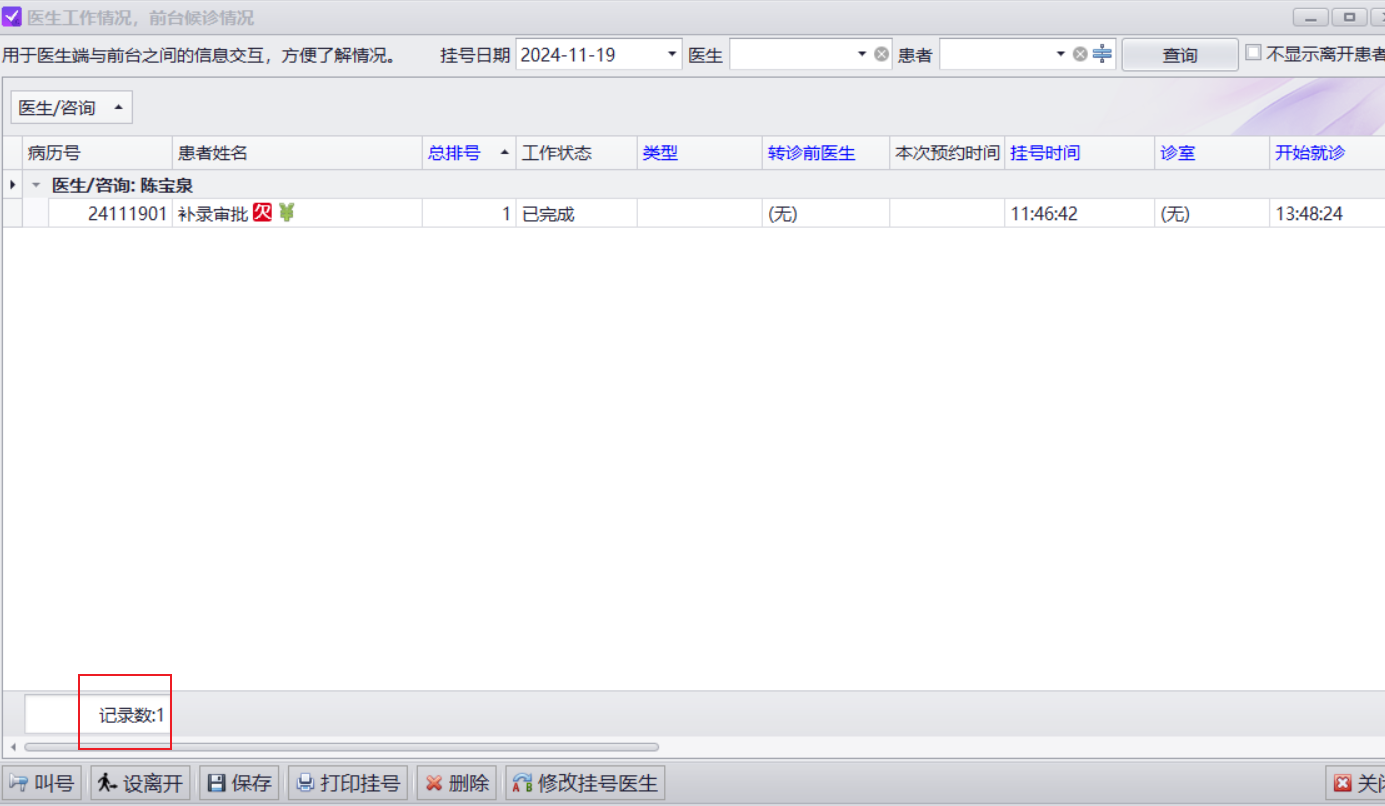
Task: Click the 转诊前医生 (无) cell
Action: pyautogui.click(x=826, y=213)
